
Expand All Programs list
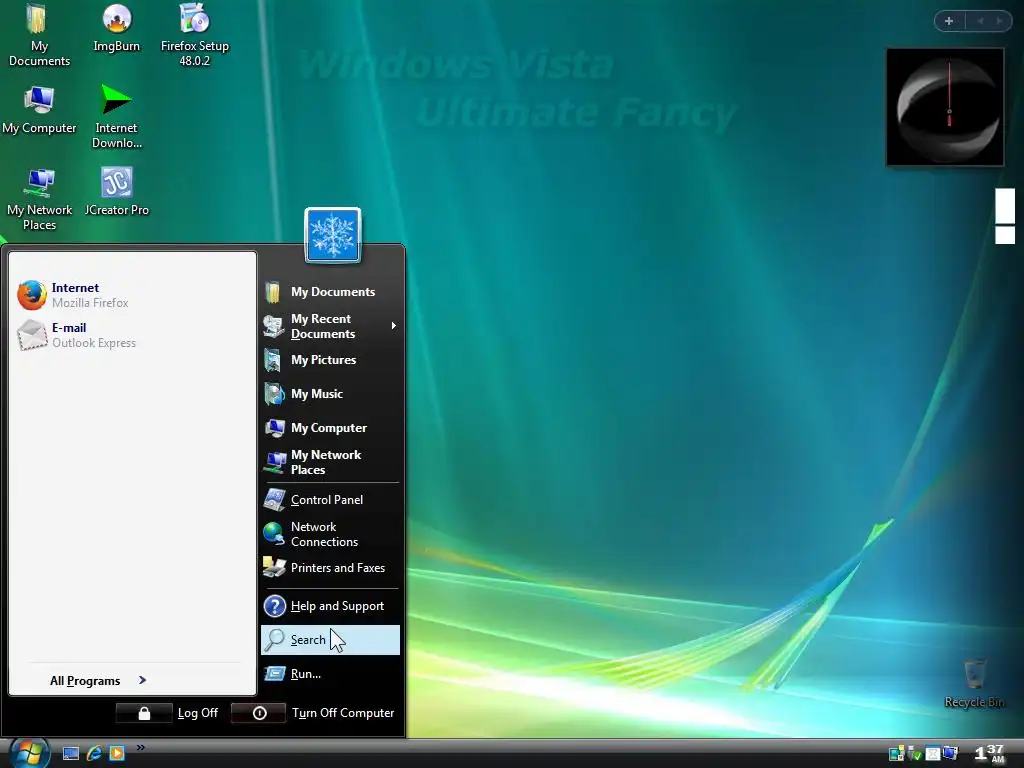[x=99, y=680]
